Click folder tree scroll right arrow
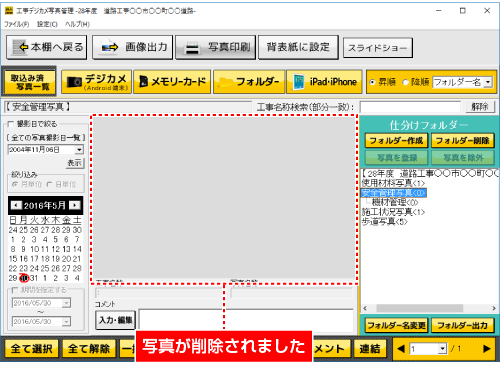Viewport: 500px width, 366px height. tap(494, 308)
